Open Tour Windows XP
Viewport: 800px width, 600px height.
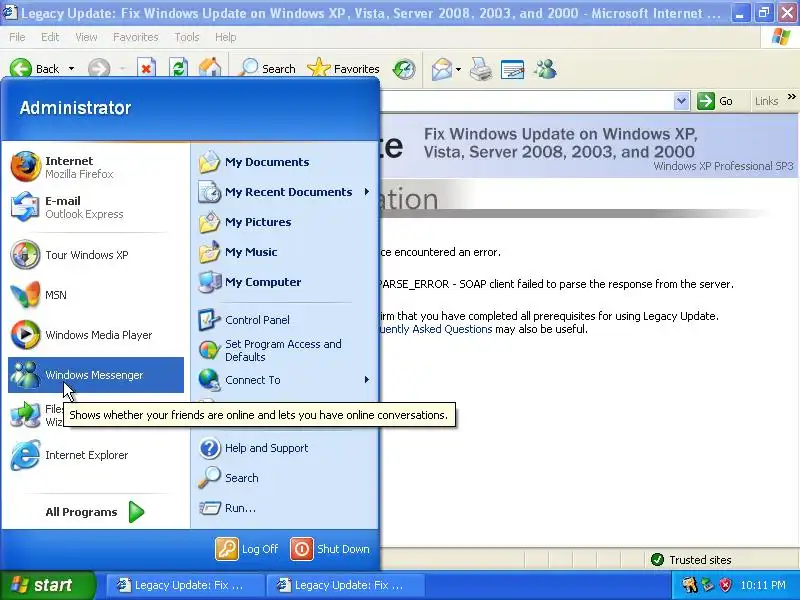coord(96,255)
